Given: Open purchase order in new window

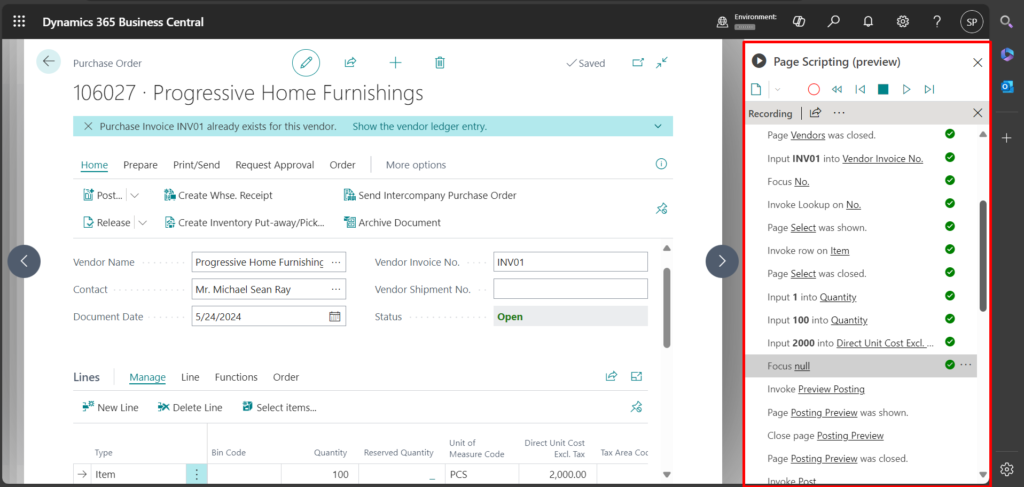Looking at the screenshot, I should pyautogui.click(x=638, y=63).
